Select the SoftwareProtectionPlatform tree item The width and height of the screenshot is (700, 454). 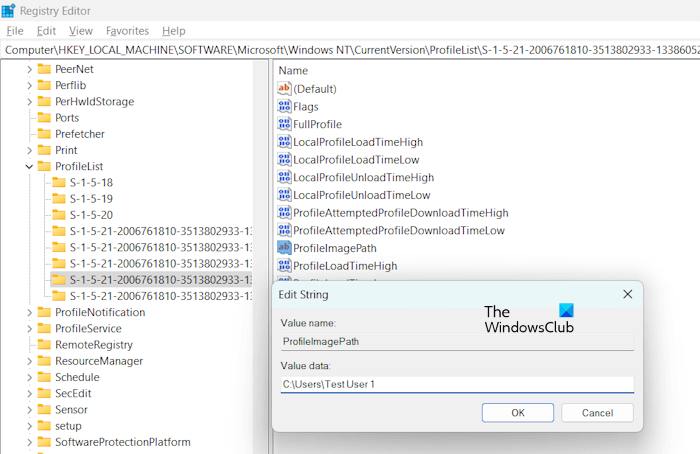[122, 442]
